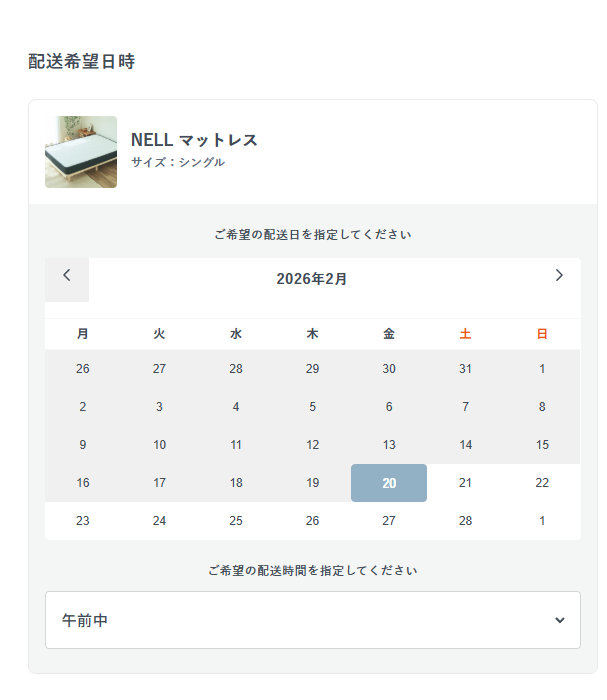Choose February 22 as delivery date
Image resolution: width=607 pixels, height=700 pixels.
(x=542, y=483)
